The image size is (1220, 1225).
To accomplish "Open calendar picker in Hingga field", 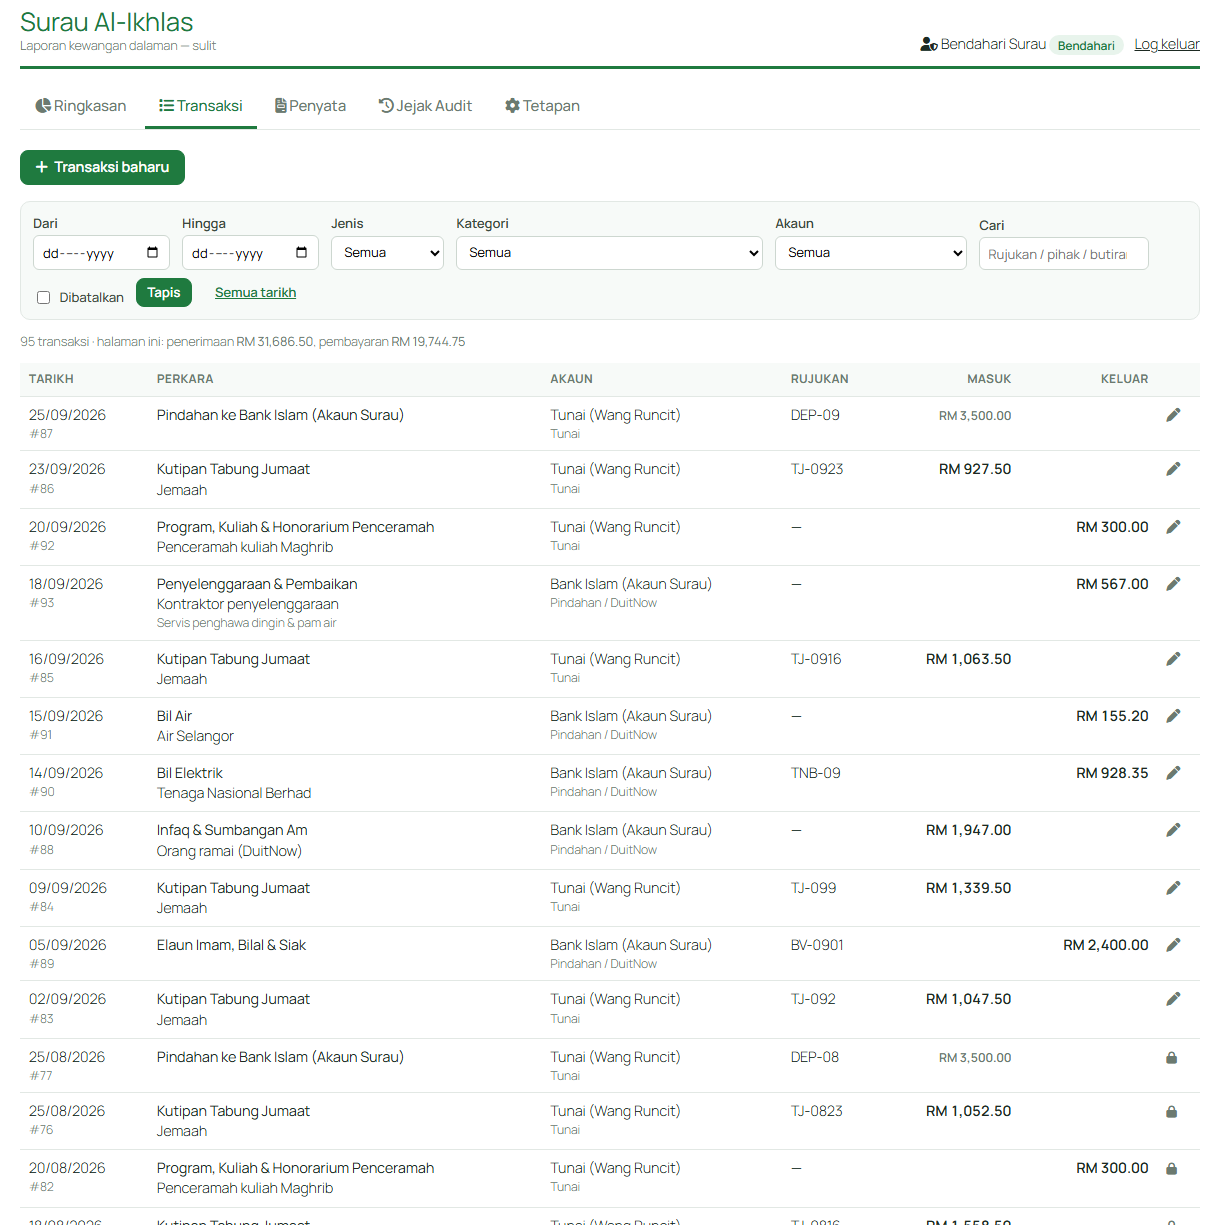I will tap(301, 253).
